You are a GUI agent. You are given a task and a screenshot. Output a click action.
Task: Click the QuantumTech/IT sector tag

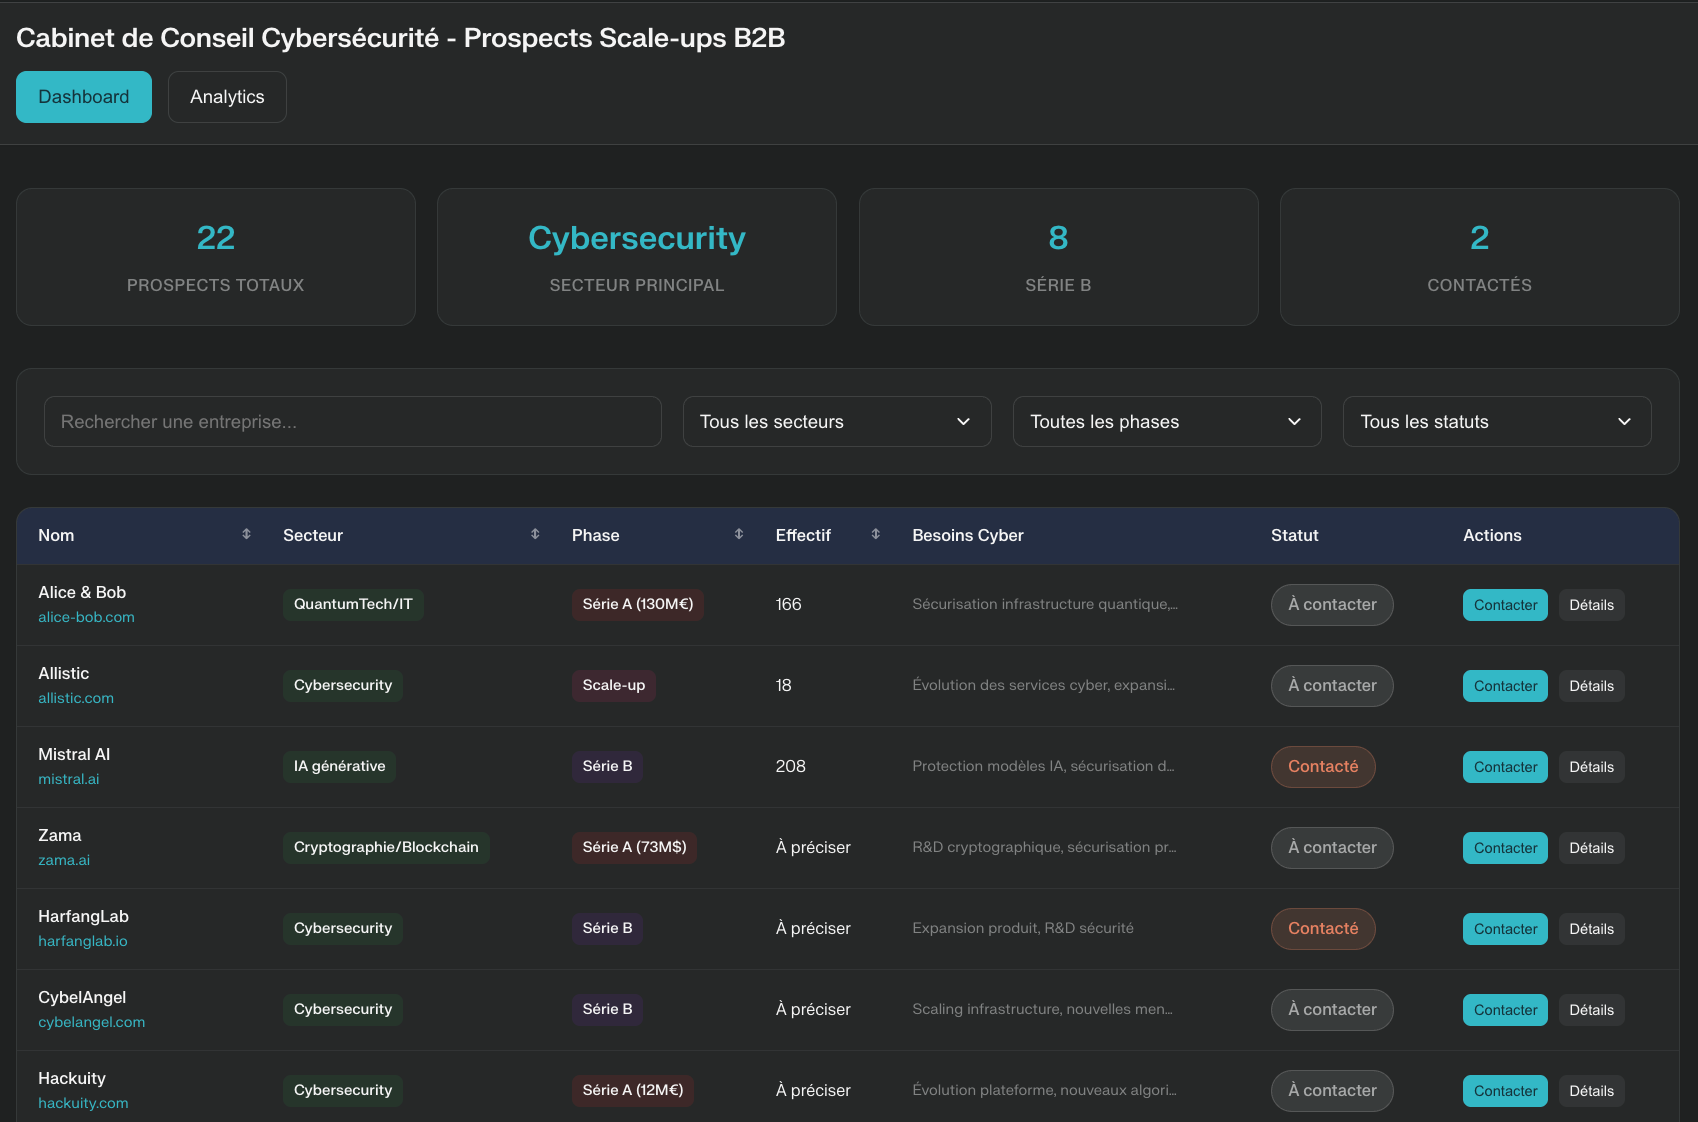point(353,605)
